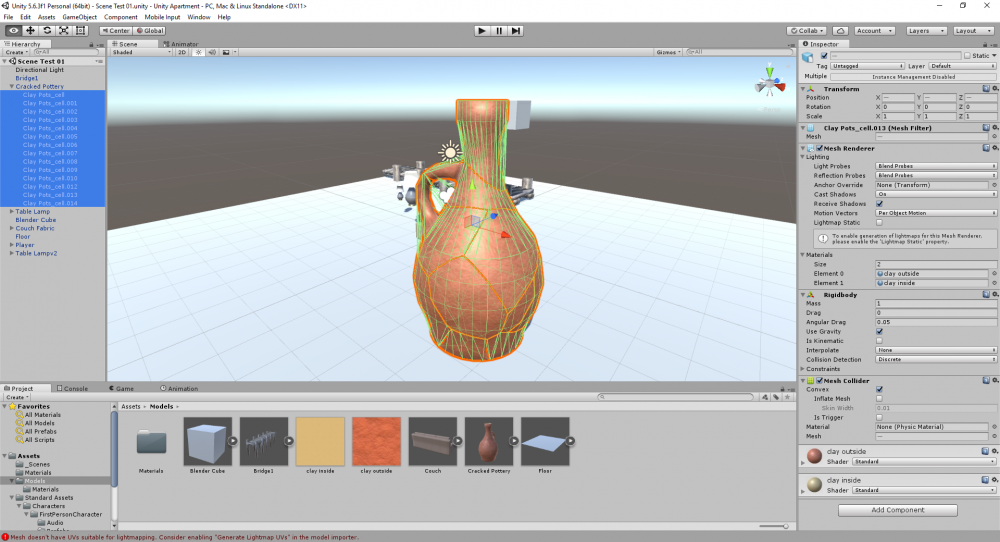Open the Cast Shadows dropdown
Image resolution: width=1000 pixels, height=542 pixels.
pos(936,194)
